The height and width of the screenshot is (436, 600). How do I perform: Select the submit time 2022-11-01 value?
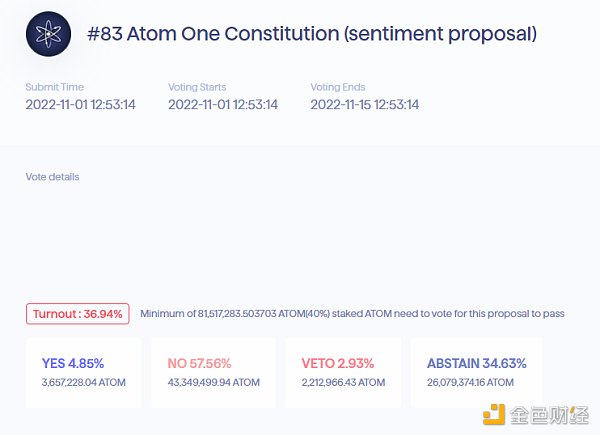(x=81, y=104)
